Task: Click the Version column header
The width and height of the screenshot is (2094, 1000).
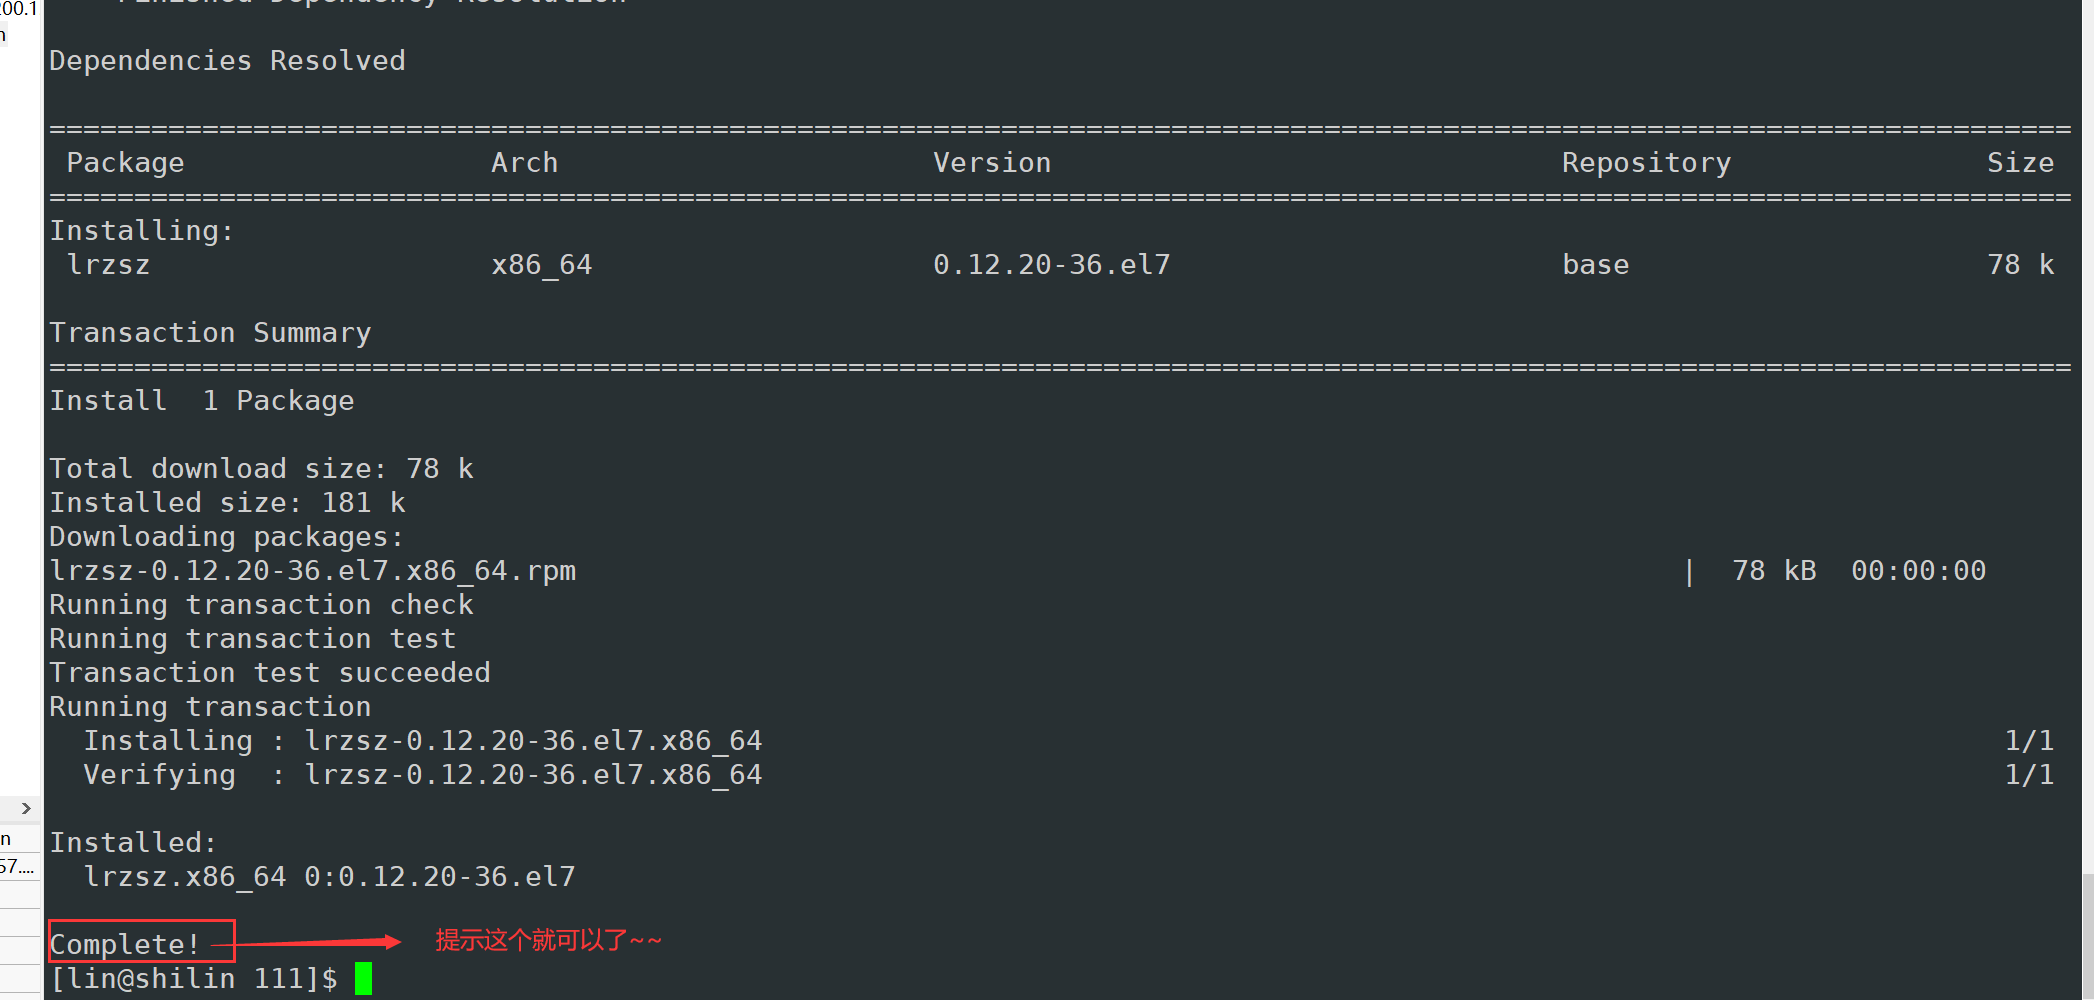Action: [x=991, y=163]
